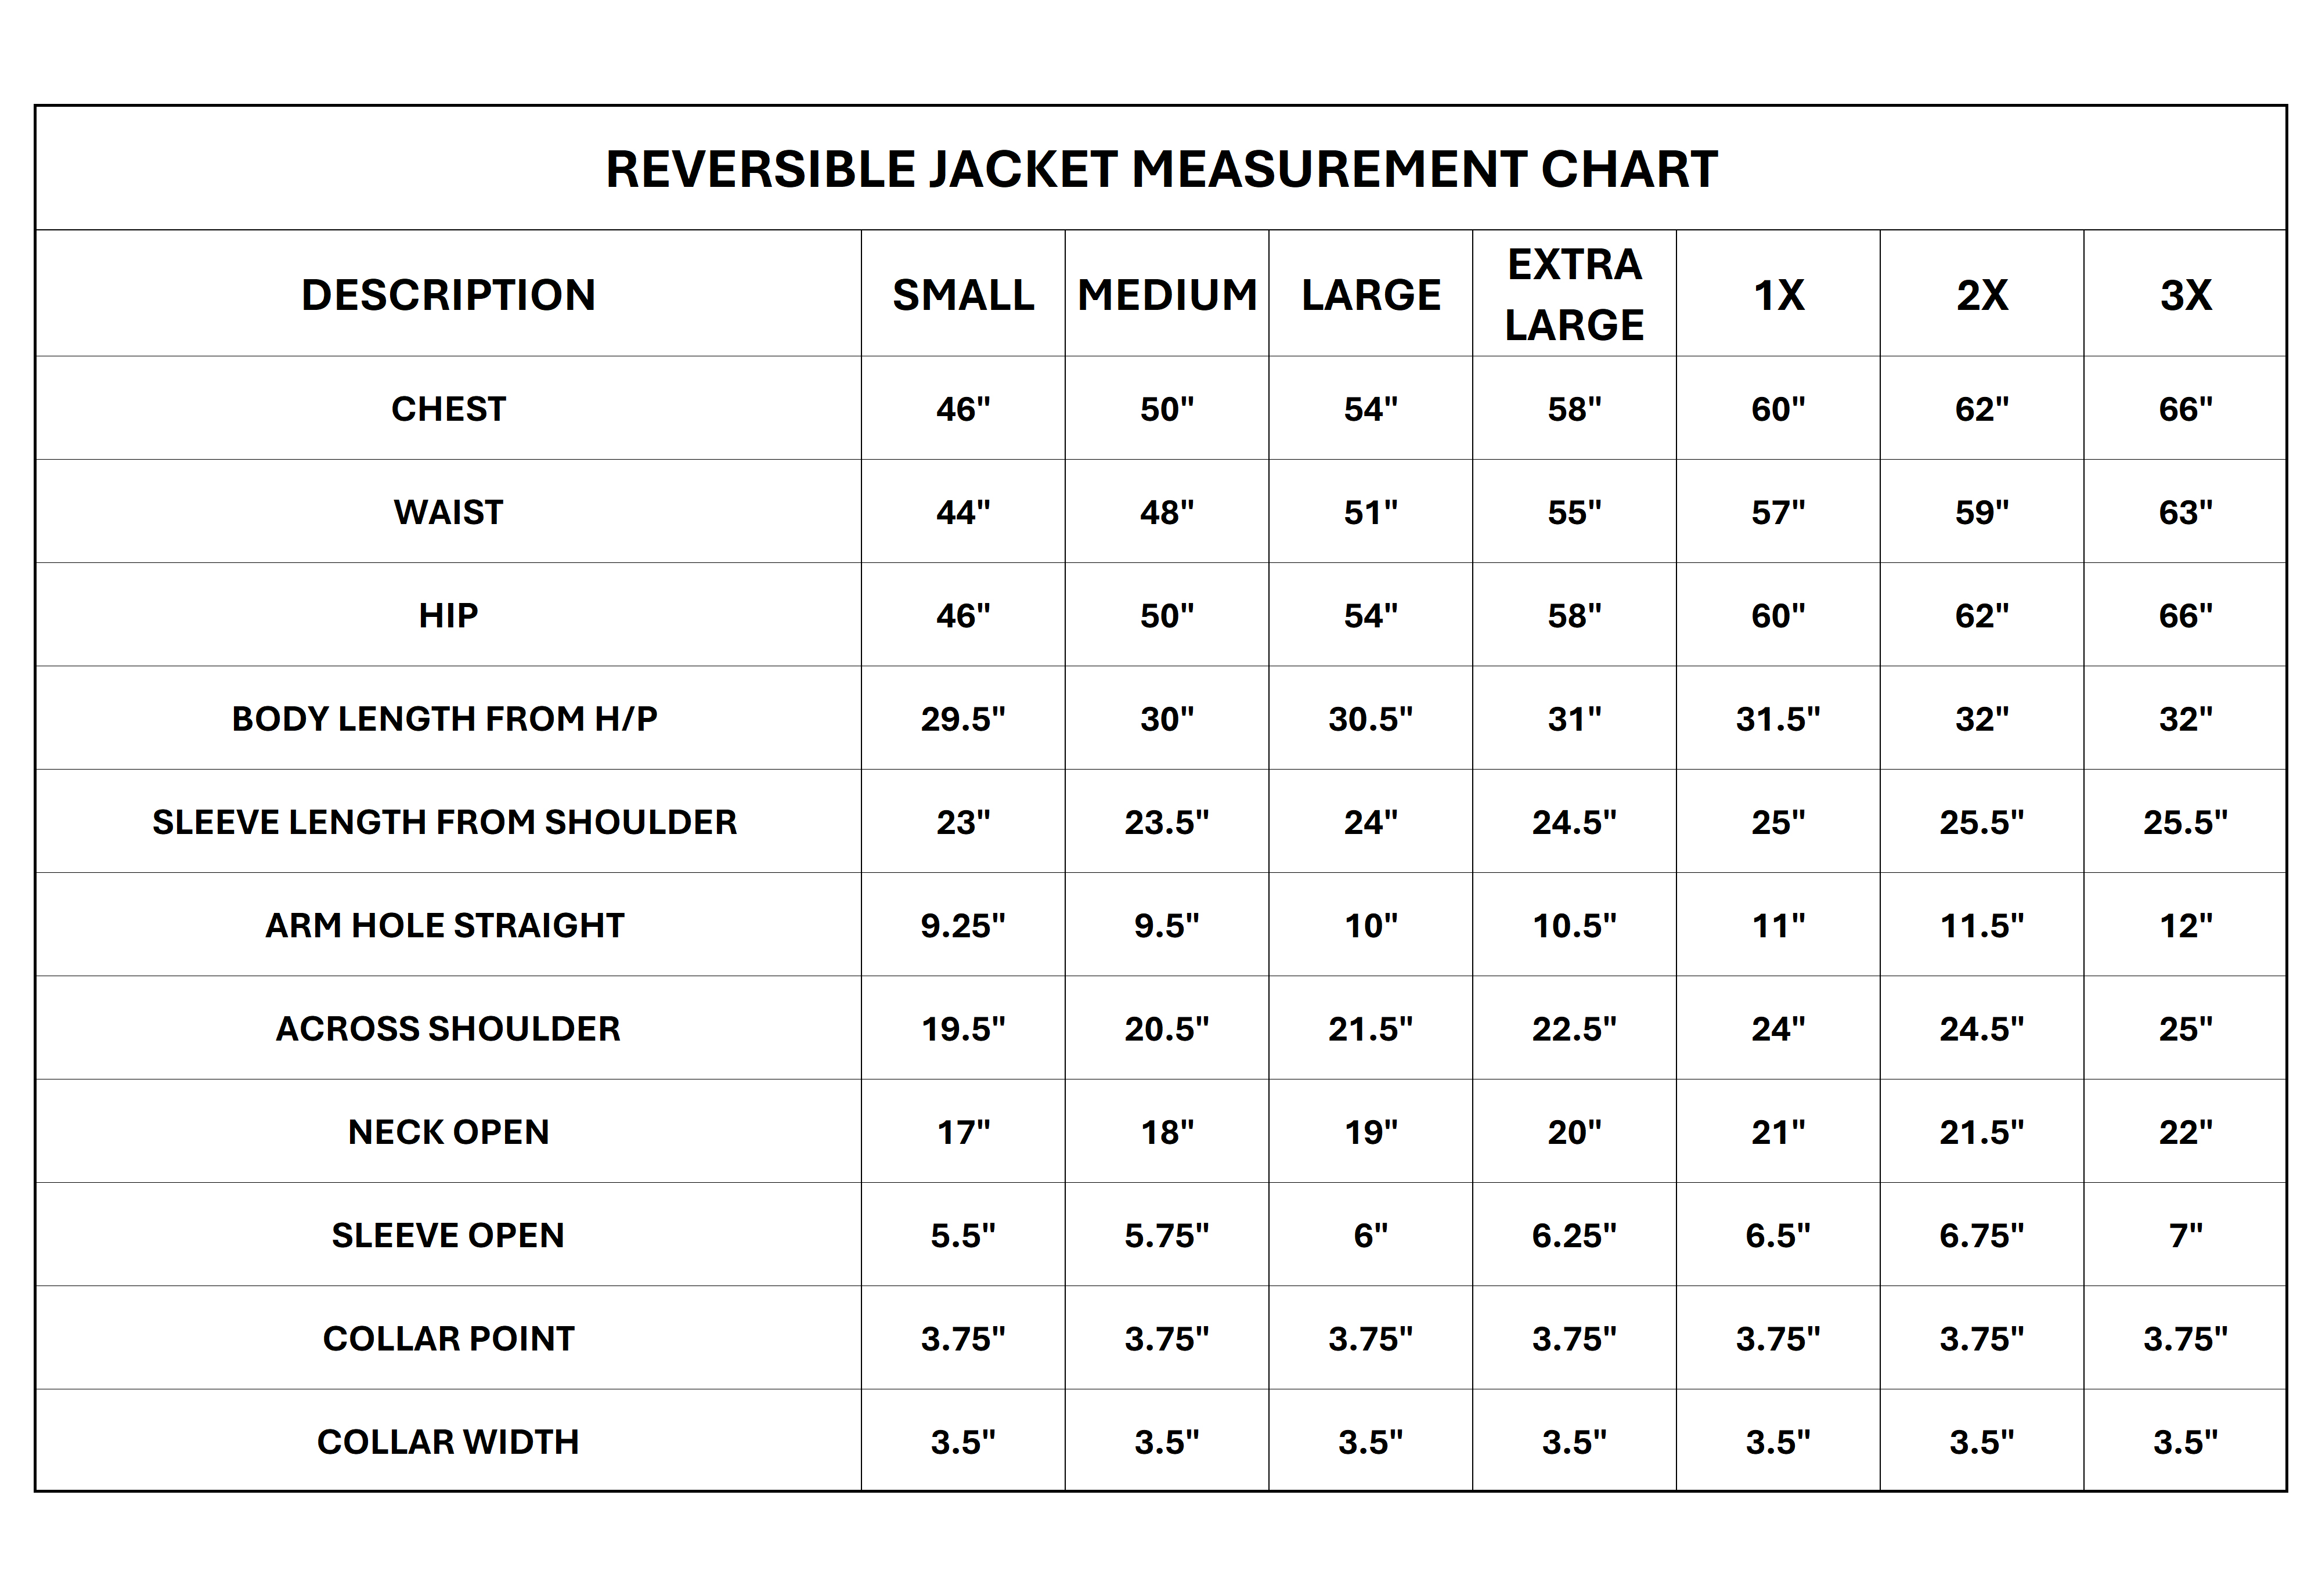Click the NECK OPEN row label
The width and height of the screenshot is (2322, 1596).
(x=448, y=1132)
